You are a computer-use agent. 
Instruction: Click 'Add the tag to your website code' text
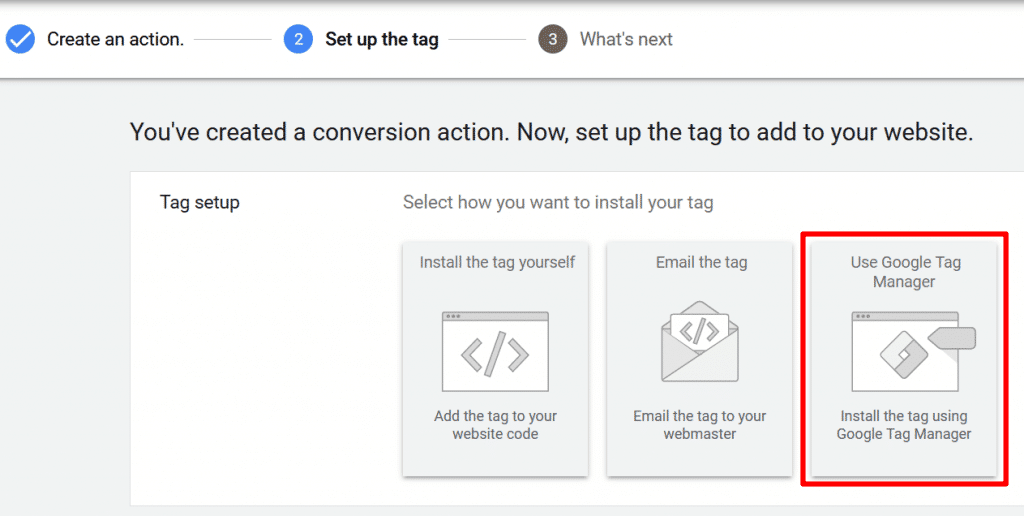(495, 425)
